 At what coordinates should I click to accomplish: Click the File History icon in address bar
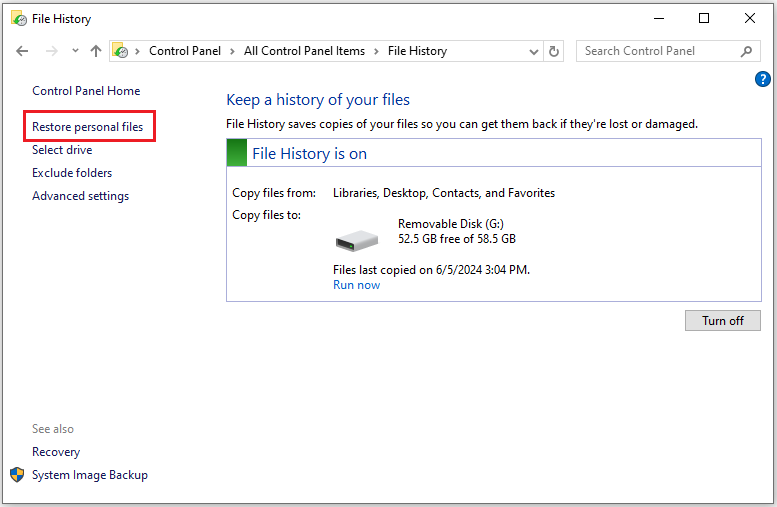[120, 51]
